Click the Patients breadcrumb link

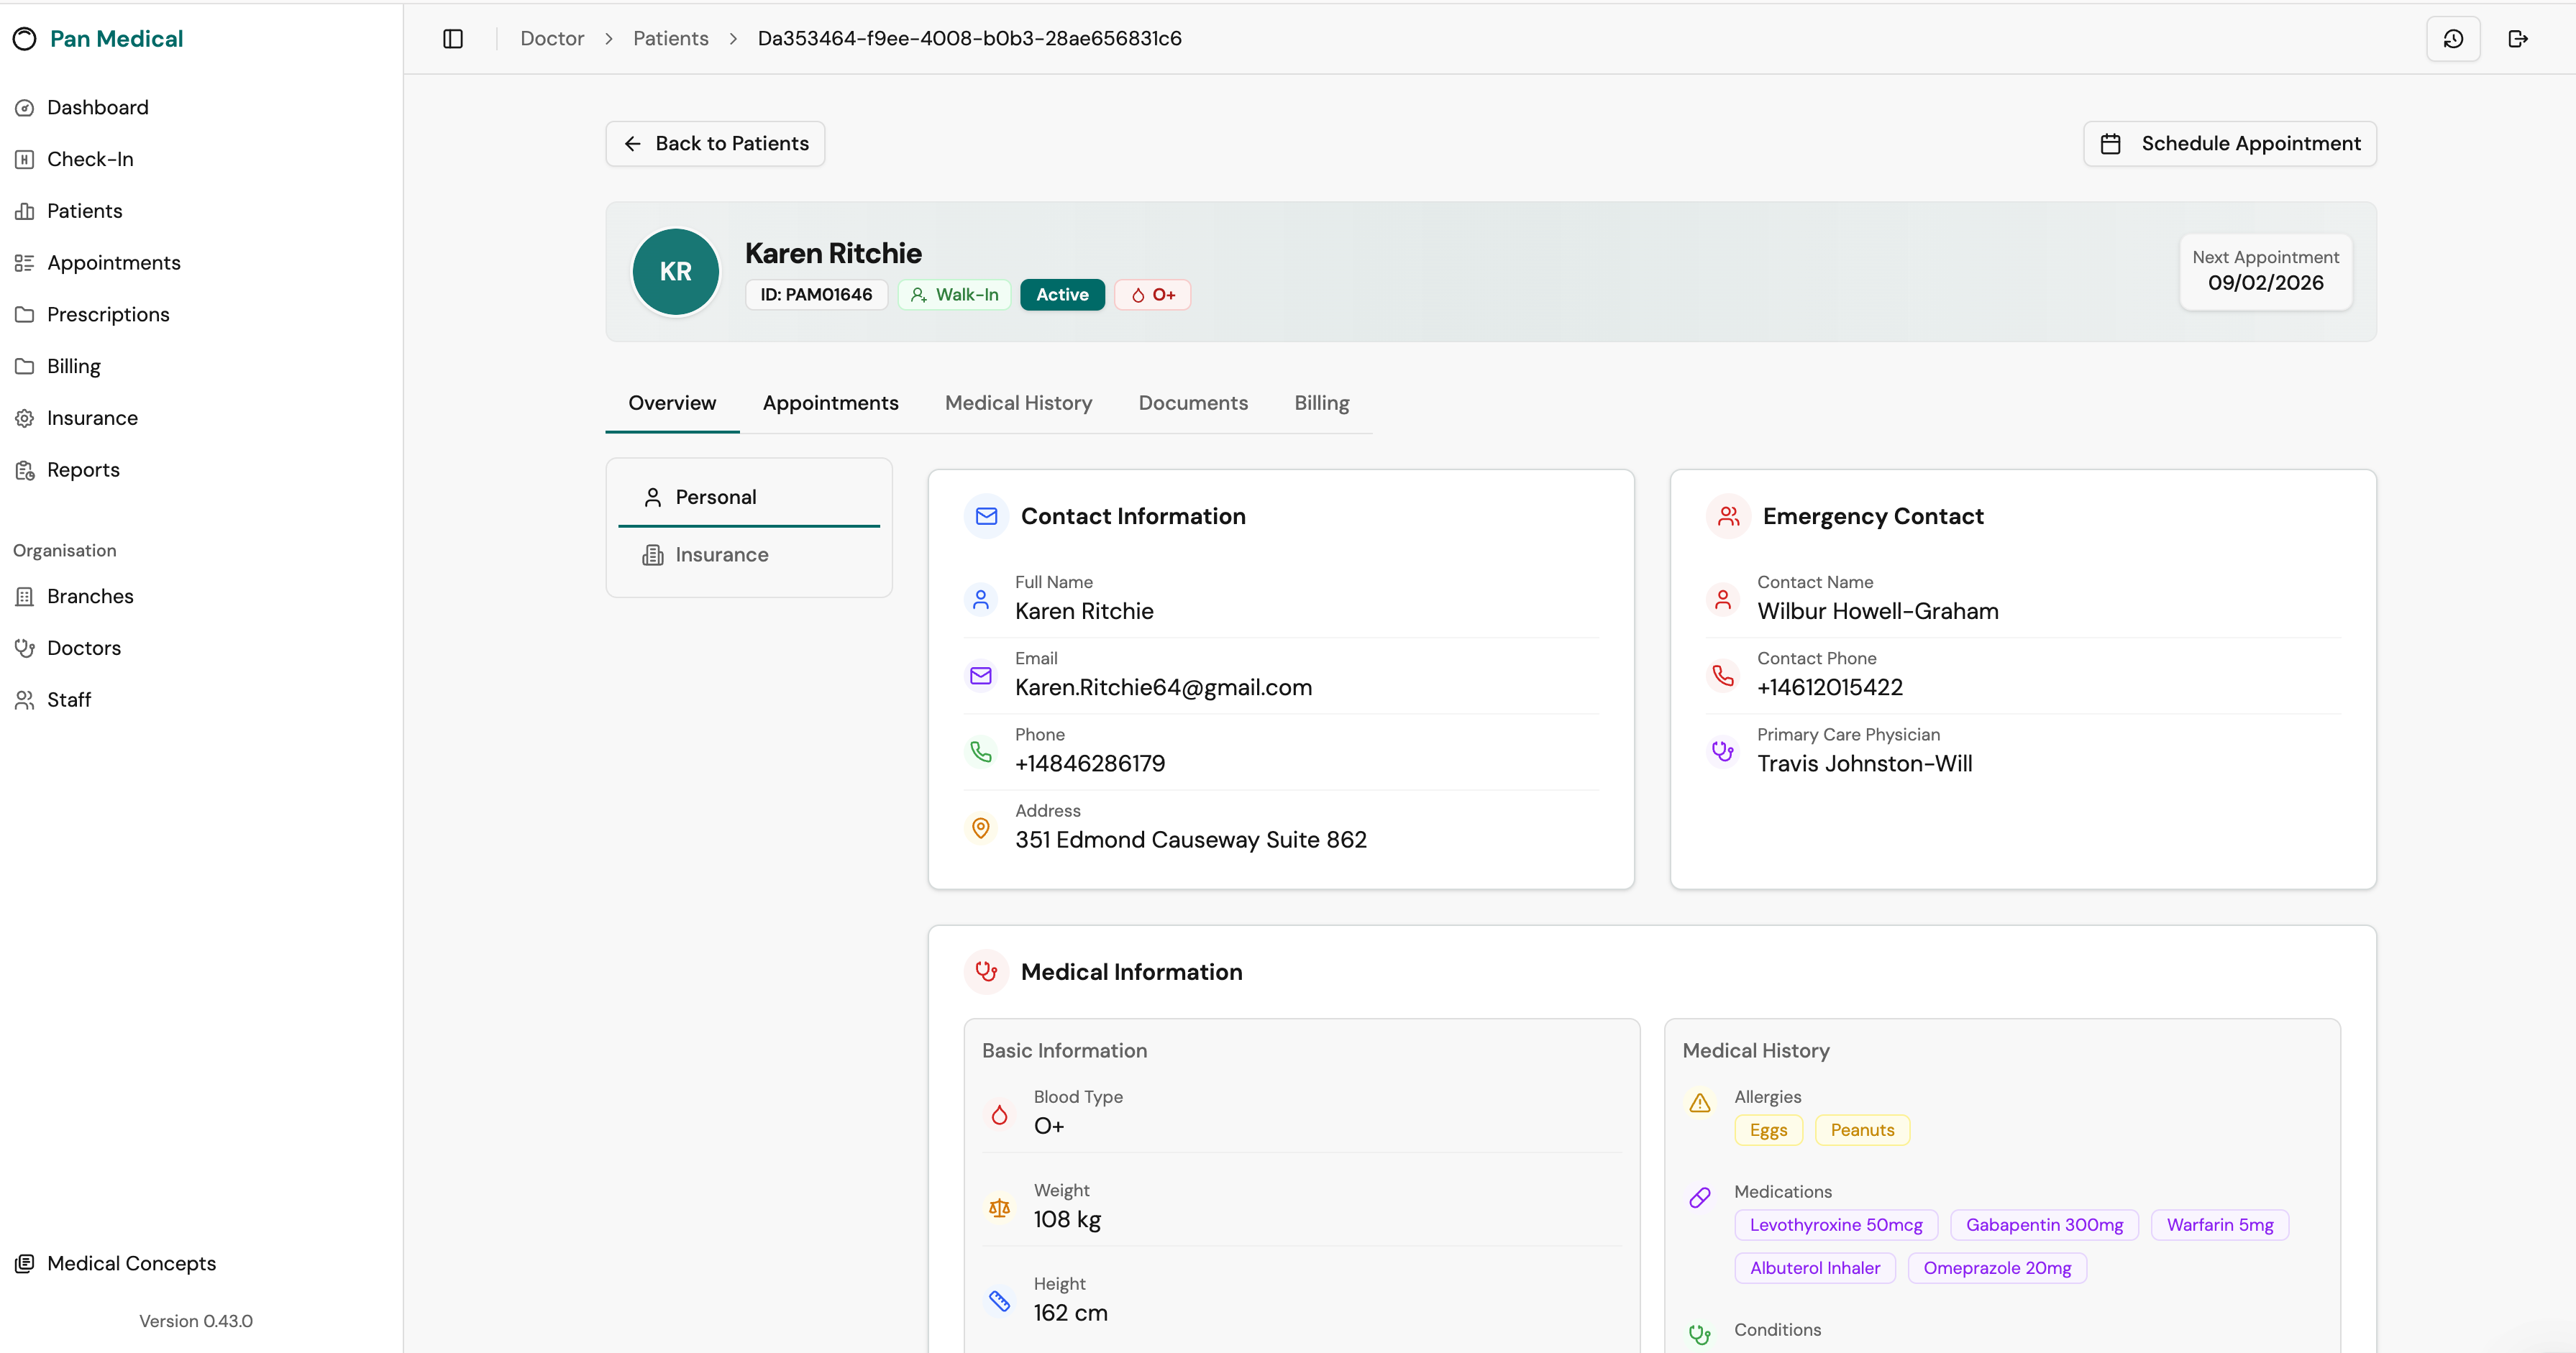pos(670,38)
